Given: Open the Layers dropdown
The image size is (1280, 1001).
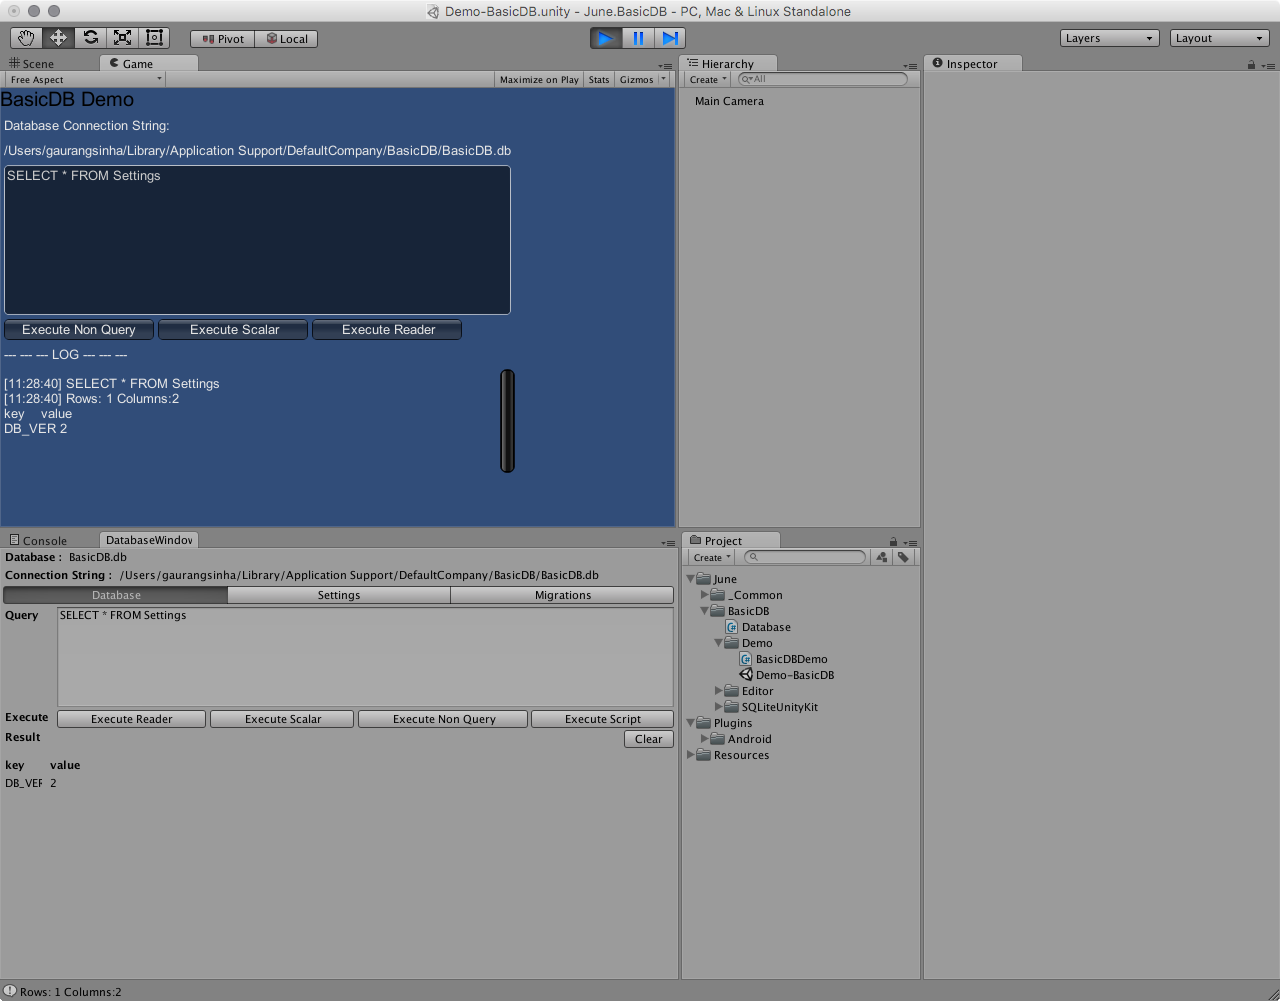Looking at the screenshot, I should tap(1110, 38).
